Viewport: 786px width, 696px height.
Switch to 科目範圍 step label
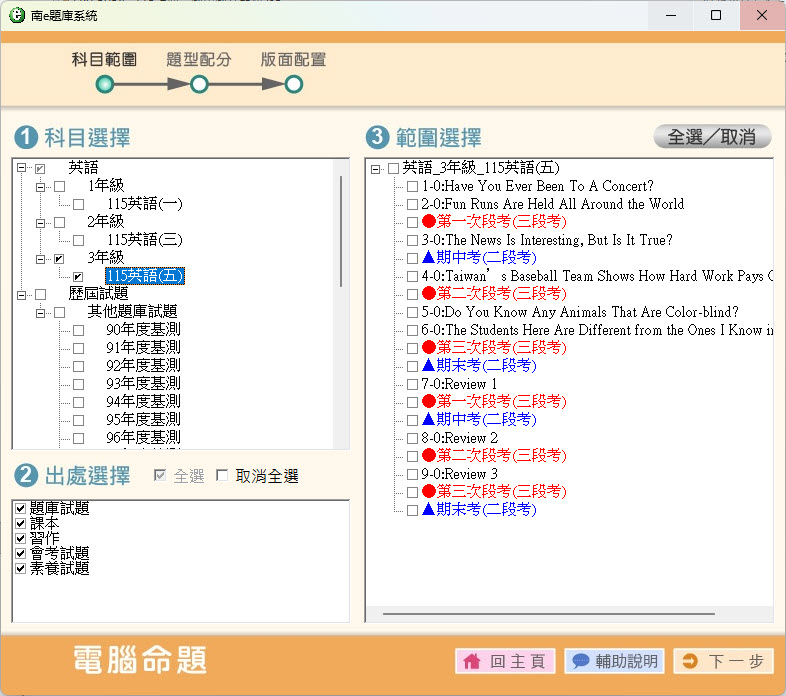click(104, 60)
